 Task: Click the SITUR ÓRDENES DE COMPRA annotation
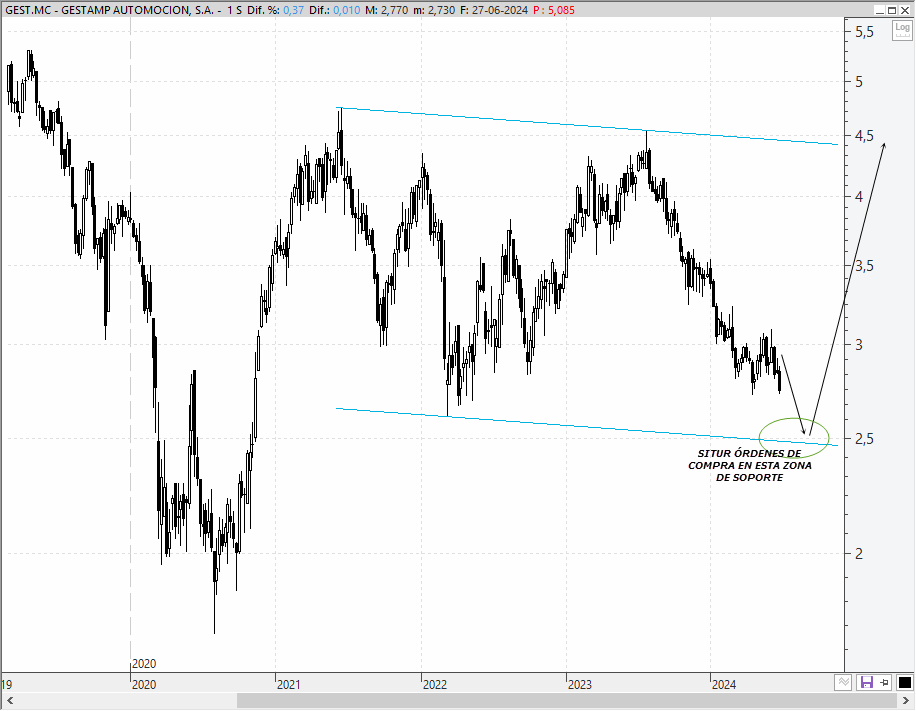[750, 466]
